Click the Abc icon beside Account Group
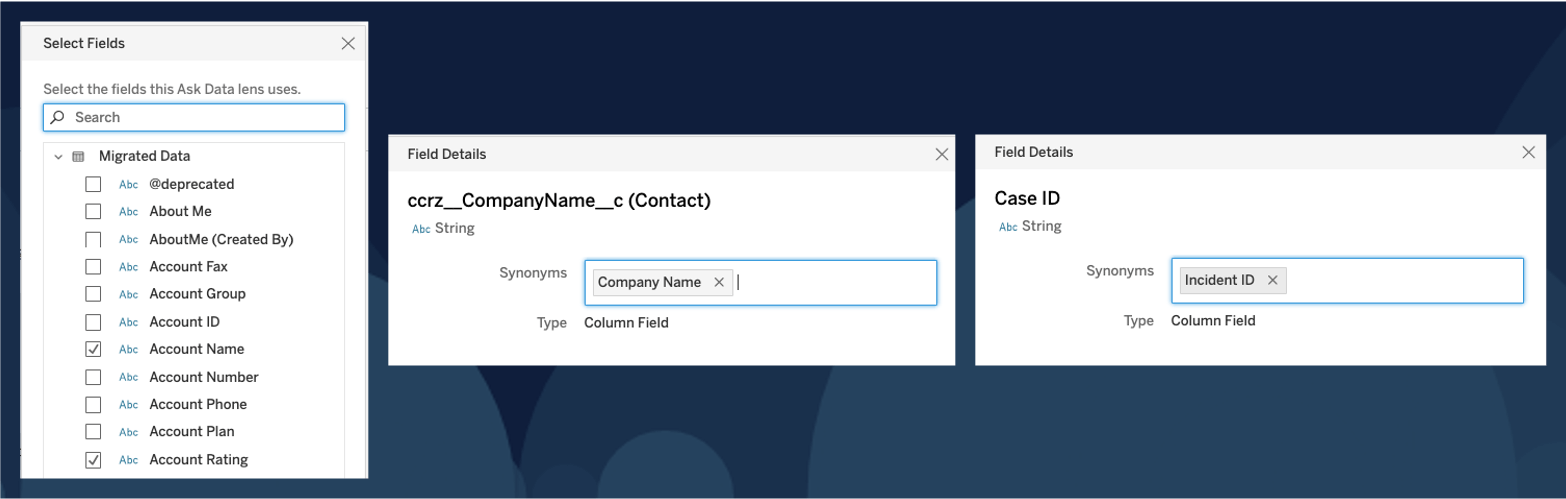 click(128, 295)
